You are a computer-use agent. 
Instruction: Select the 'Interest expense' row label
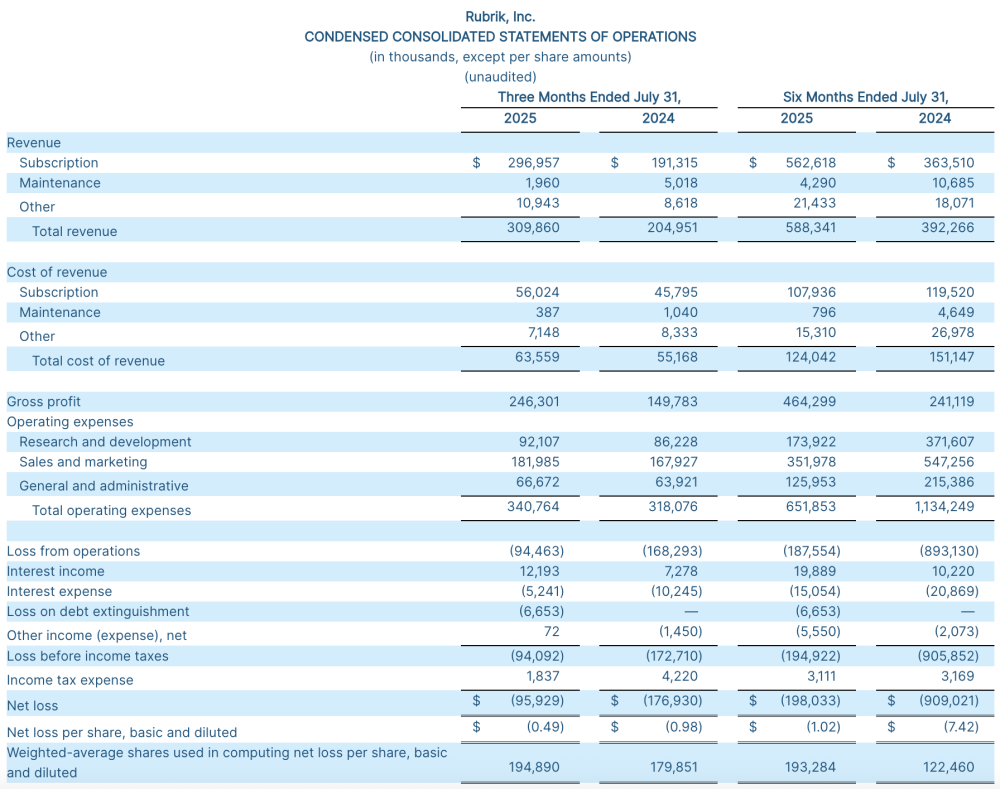click(x=59, y=592)
